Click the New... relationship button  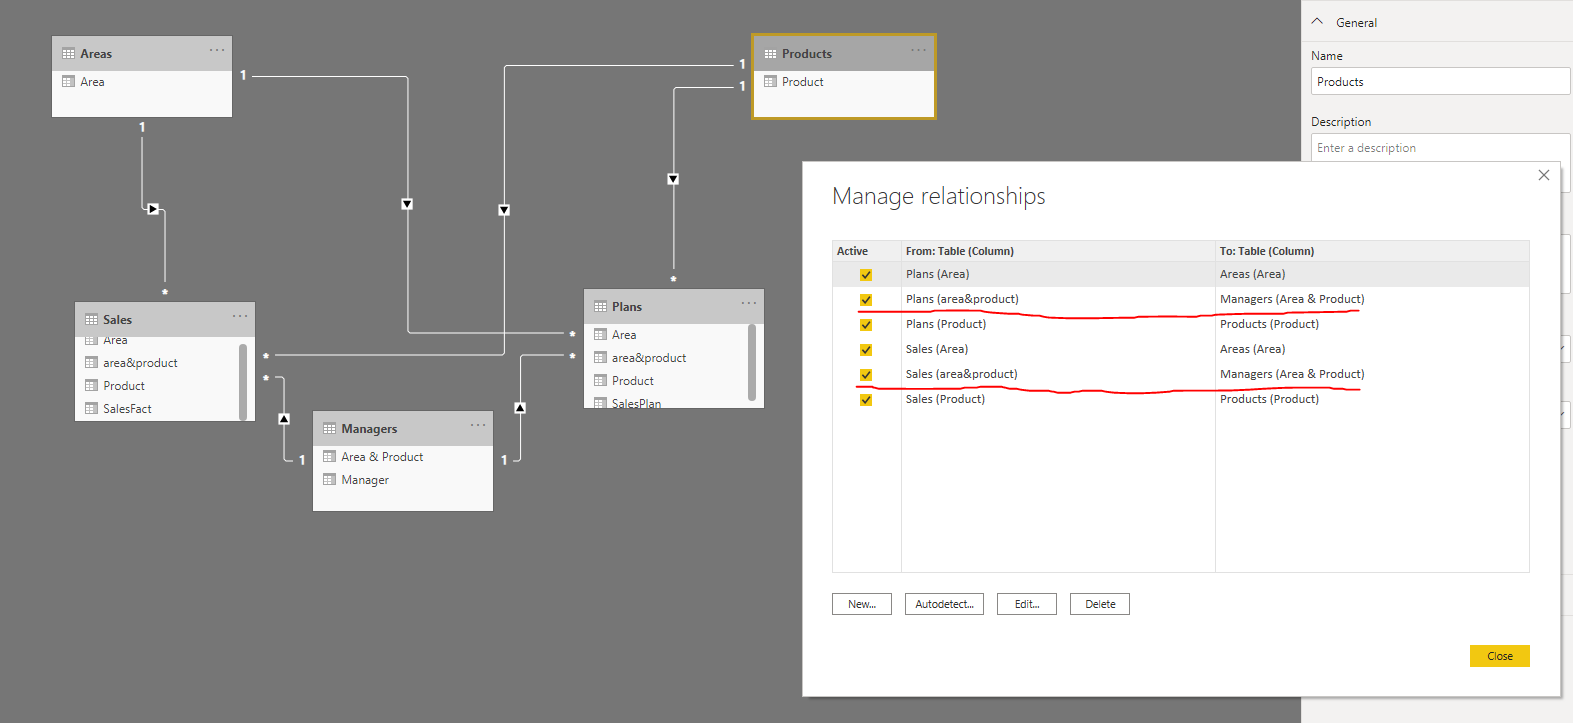tap(862, 604)
